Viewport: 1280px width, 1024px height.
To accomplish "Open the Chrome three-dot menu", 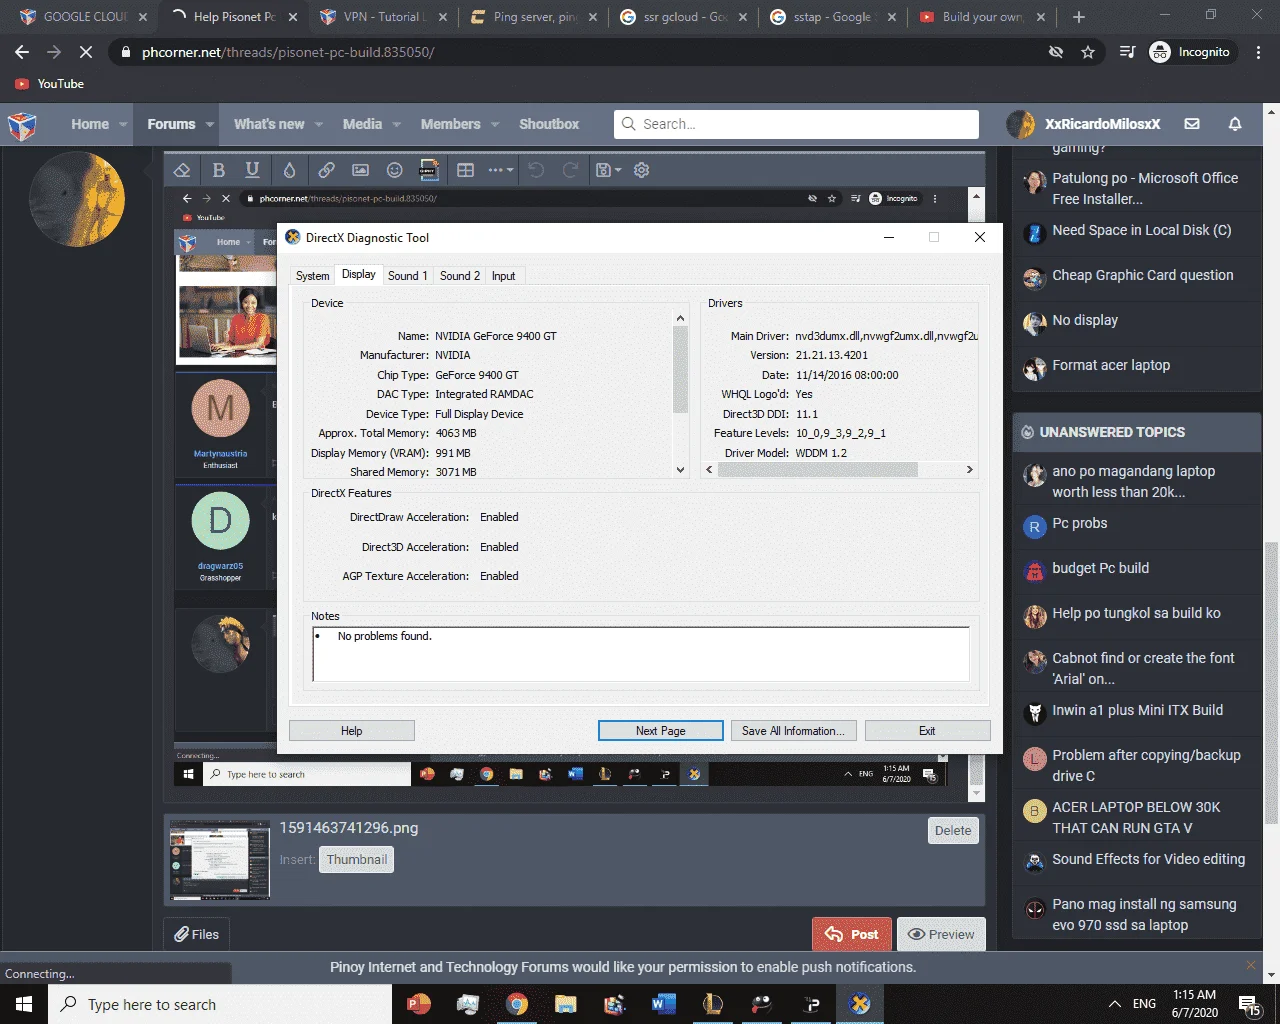I will pyautogui.click(x=1259, y=52).
